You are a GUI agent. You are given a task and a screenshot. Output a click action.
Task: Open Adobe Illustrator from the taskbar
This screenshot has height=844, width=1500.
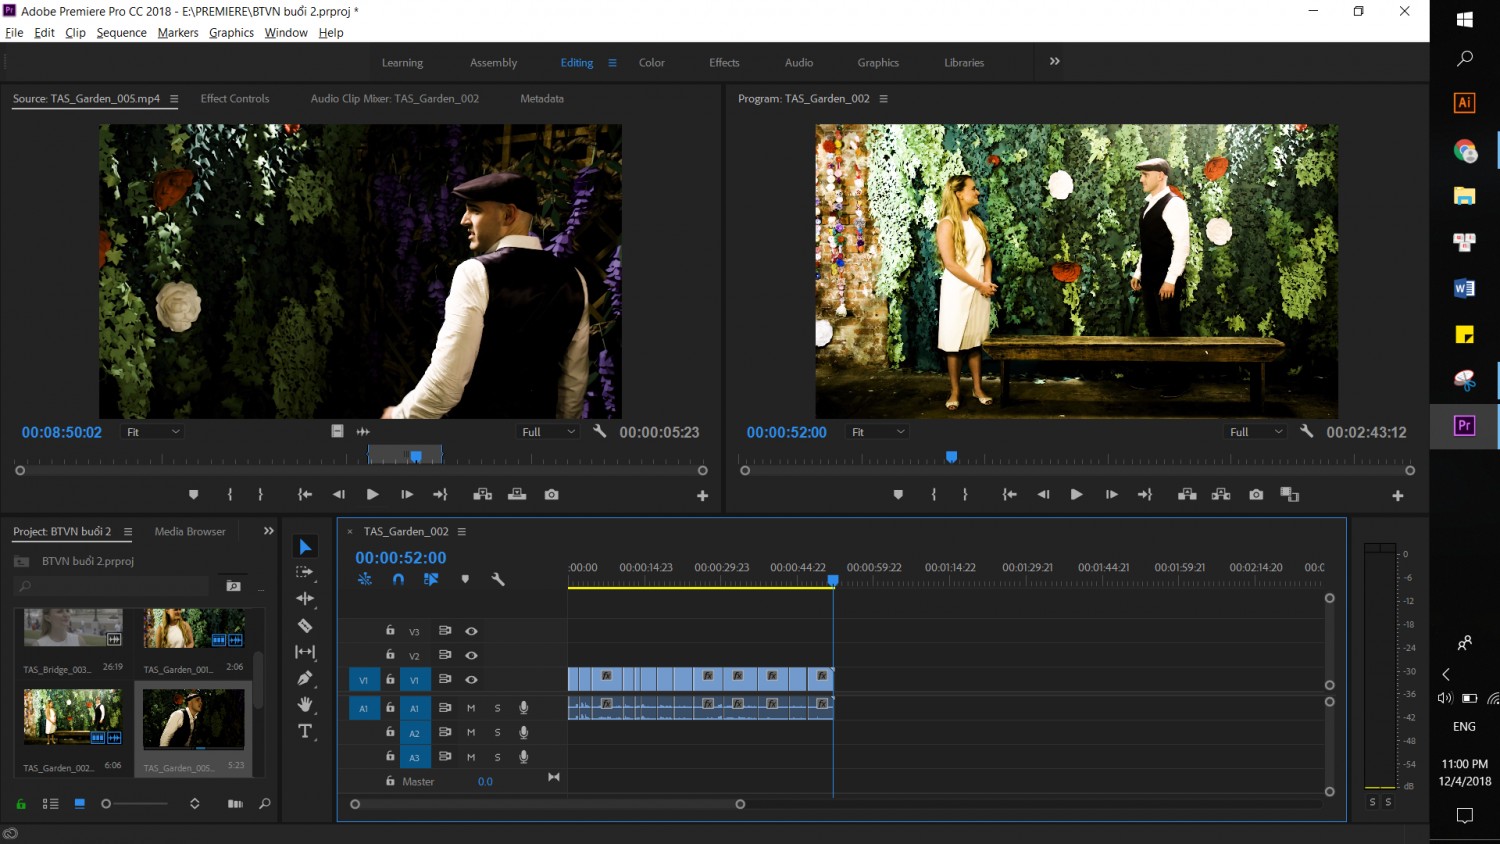coord(1464,102)
